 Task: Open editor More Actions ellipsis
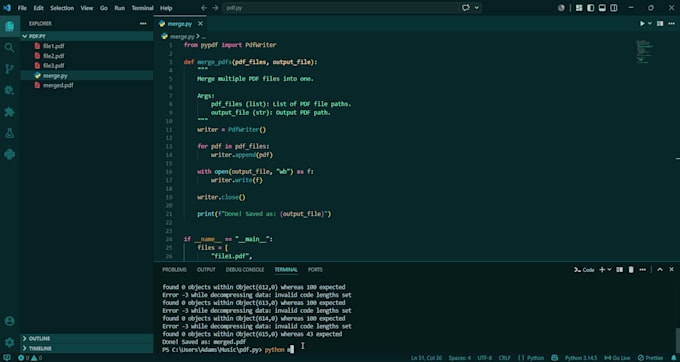pyautogui.click(x=672, y=23)
